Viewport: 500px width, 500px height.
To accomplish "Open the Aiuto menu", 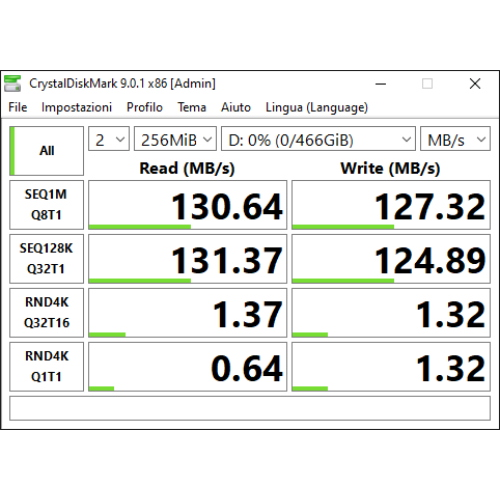I will point(236,107).
